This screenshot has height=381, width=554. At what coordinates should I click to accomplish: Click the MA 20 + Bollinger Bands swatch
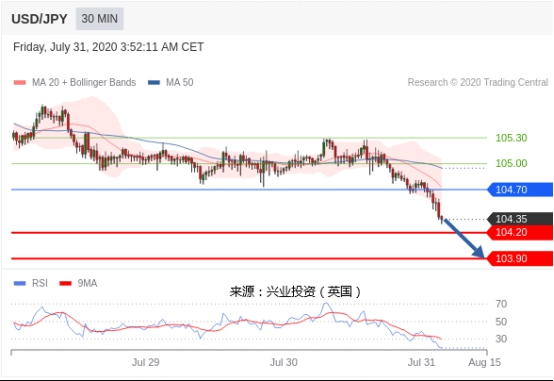pos(20,82)
